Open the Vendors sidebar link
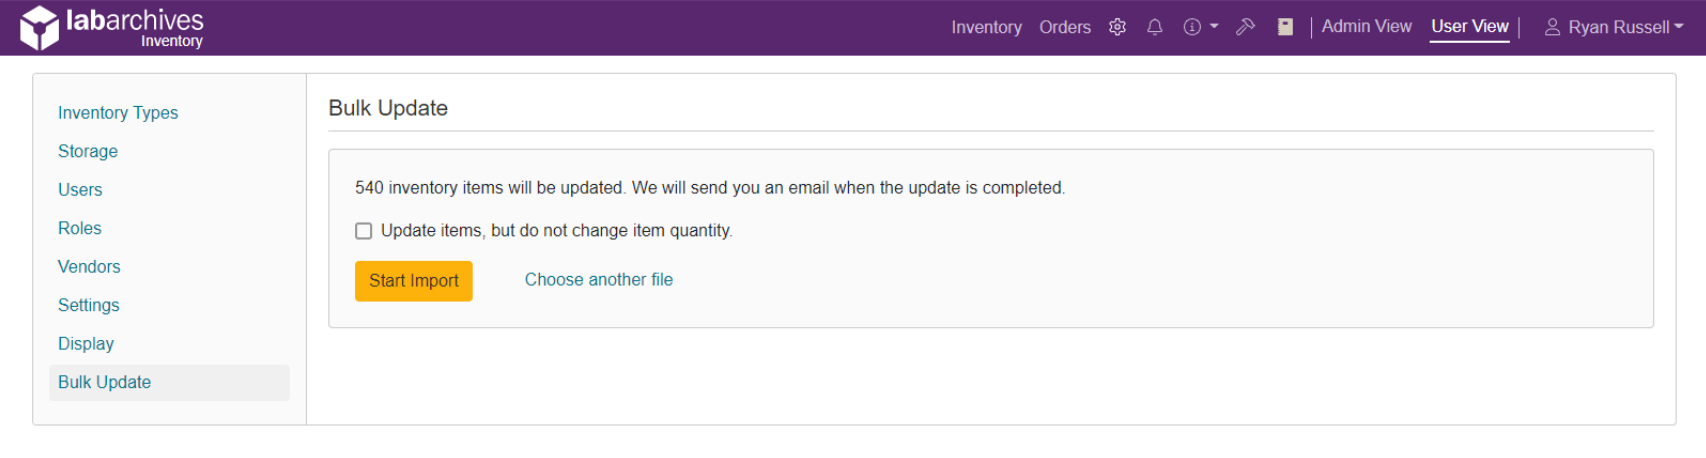Image resolution: width=1706 pixels, height=458 pixels. pyautogui.click(x=89, y=267)
